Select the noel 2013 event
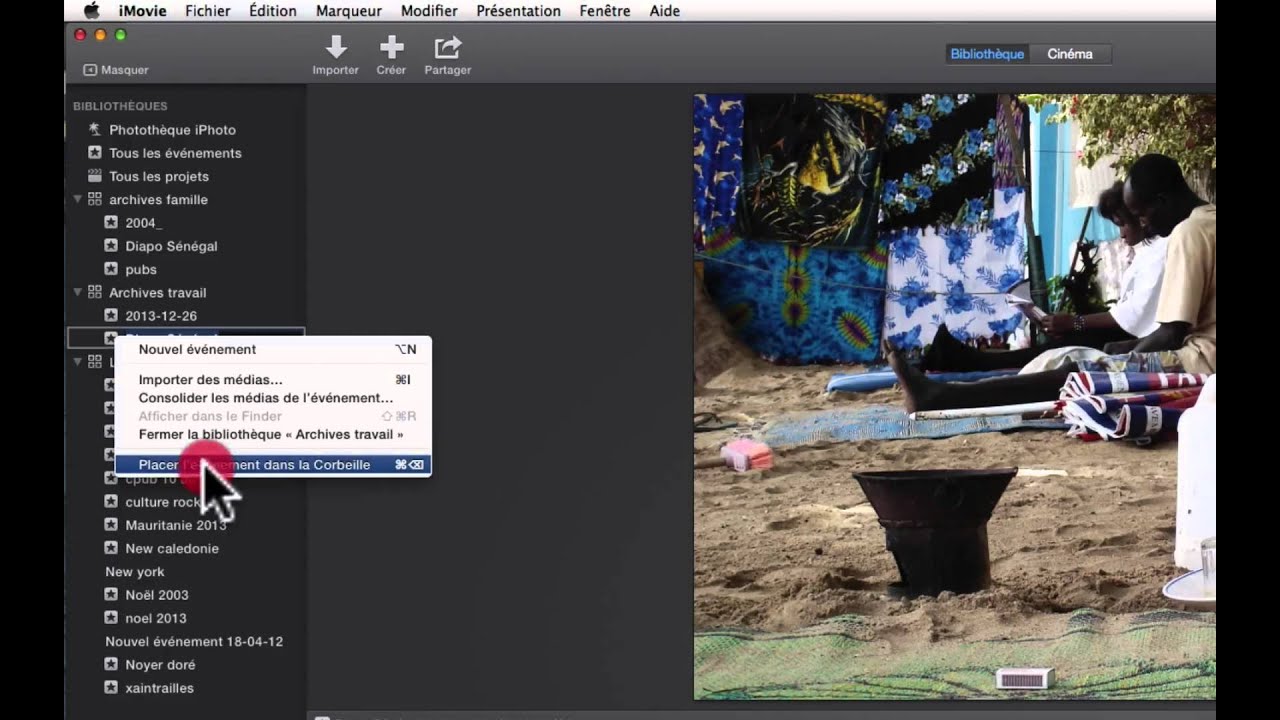This screenshot has height=720, width=1280. [x=156, y=618]
